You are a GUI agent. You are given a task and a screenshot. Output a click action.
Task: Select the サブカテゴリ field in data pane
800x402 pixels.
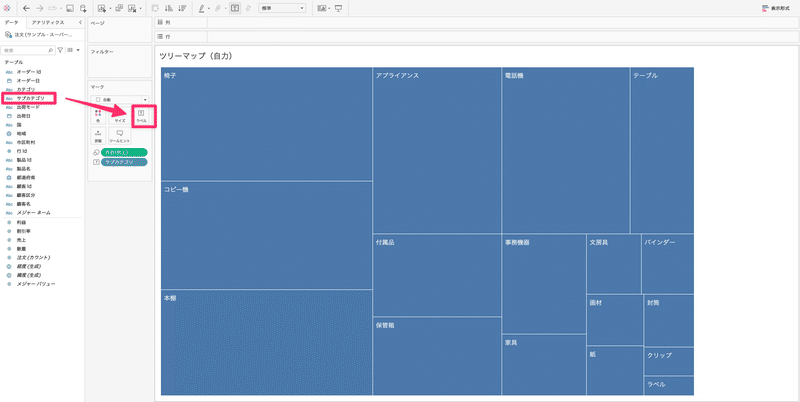(x=29, y=98)
